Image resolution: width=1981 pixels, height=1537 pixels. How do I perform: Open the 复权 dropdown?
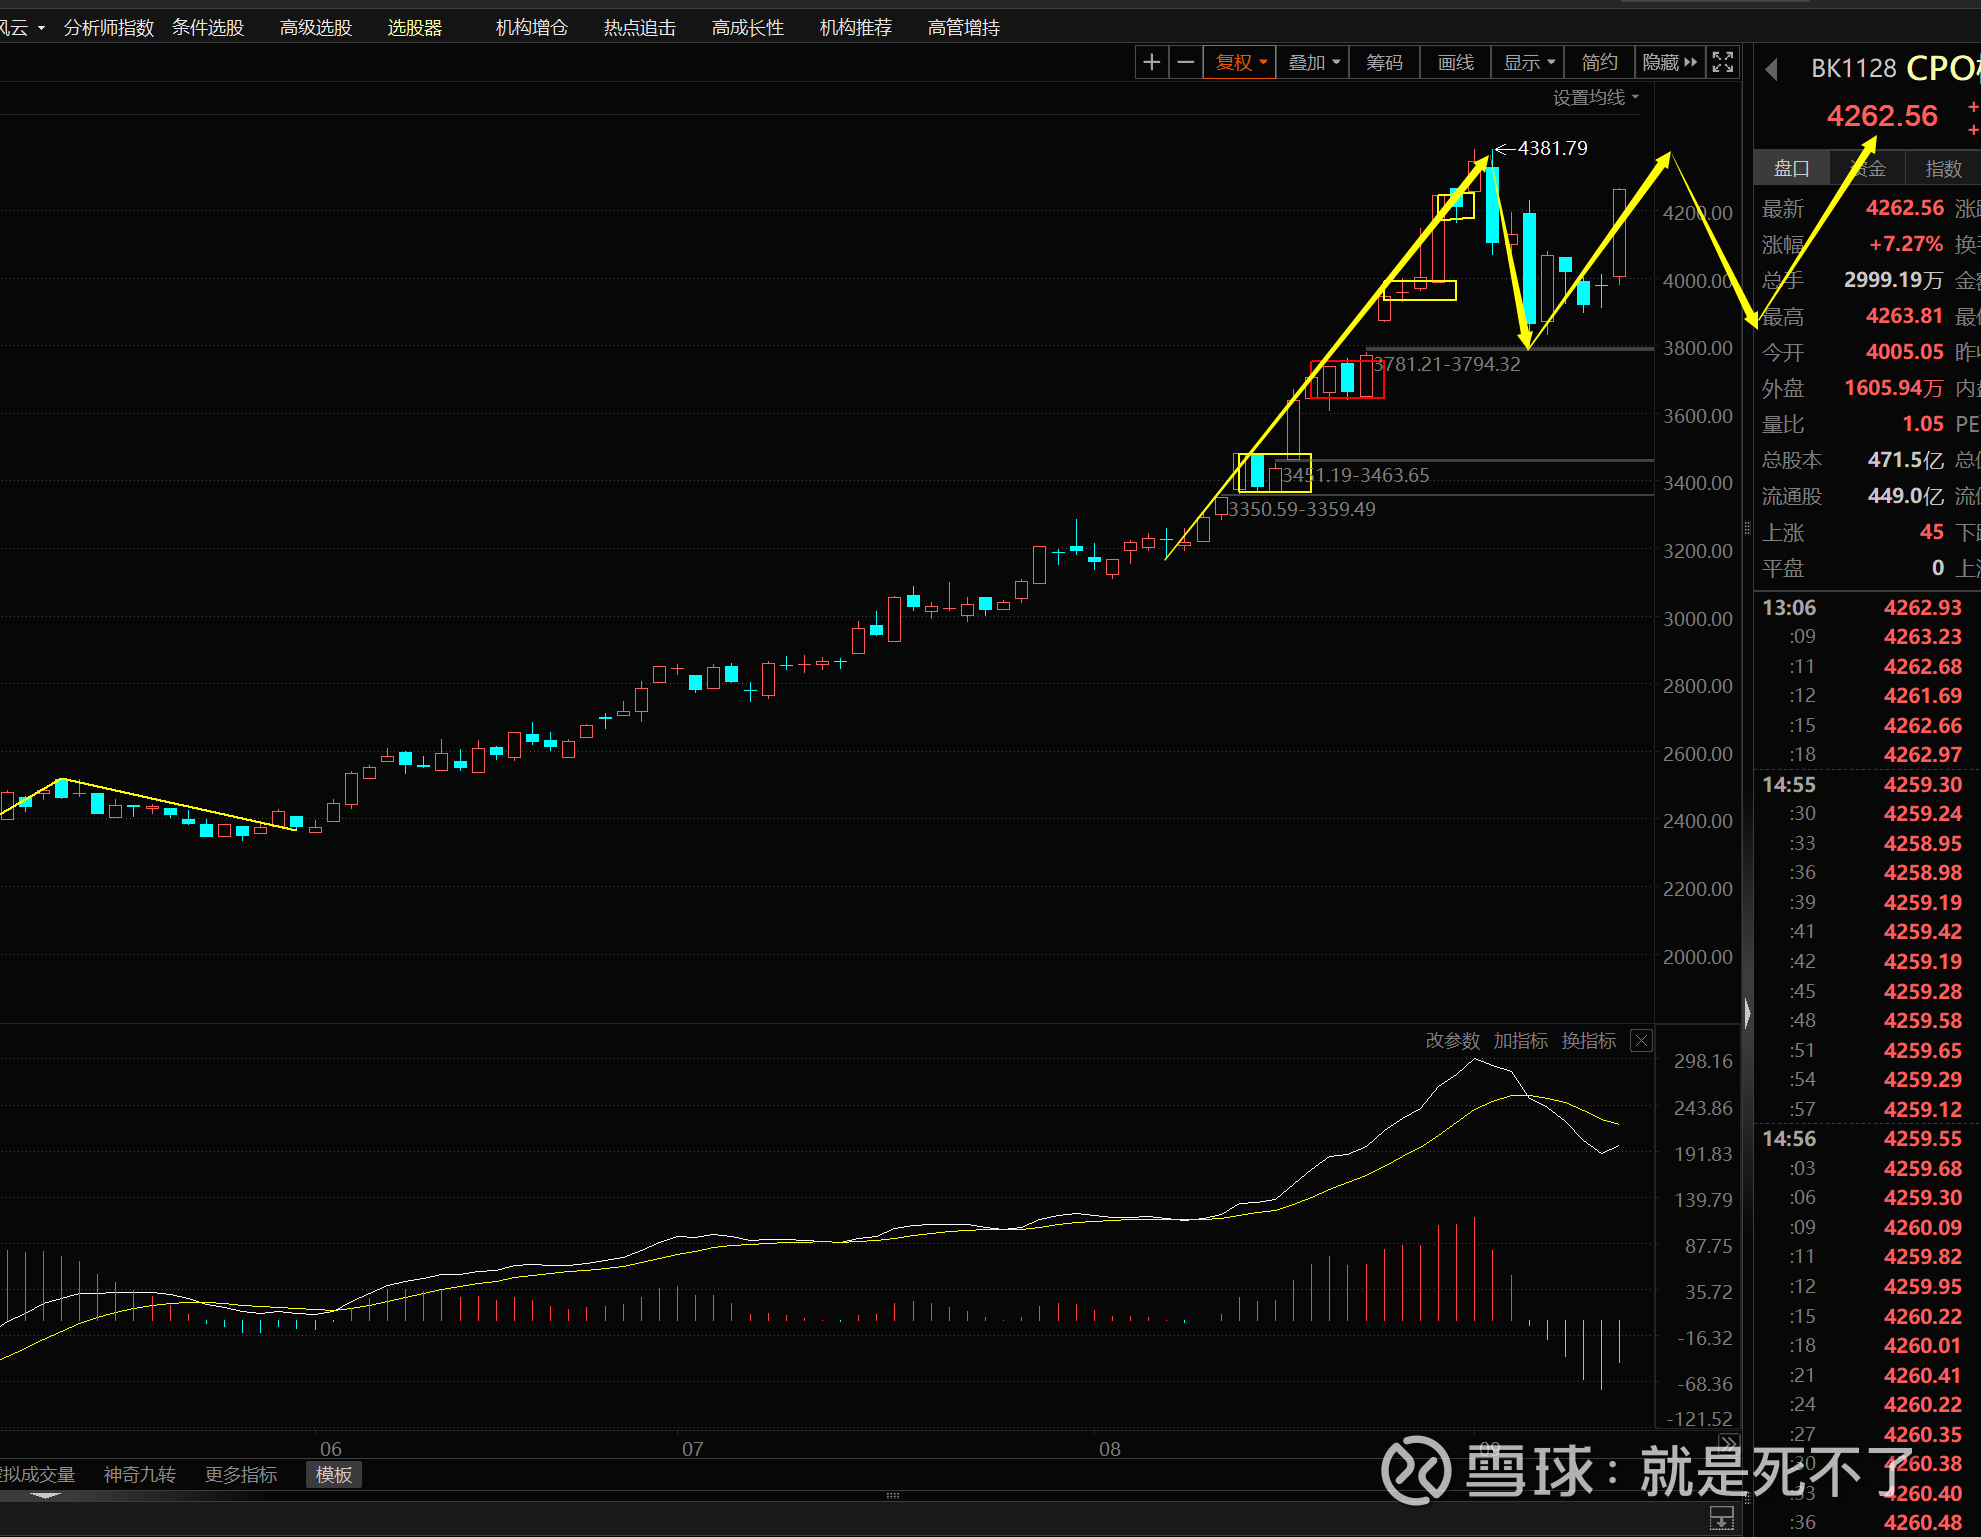1240,63
